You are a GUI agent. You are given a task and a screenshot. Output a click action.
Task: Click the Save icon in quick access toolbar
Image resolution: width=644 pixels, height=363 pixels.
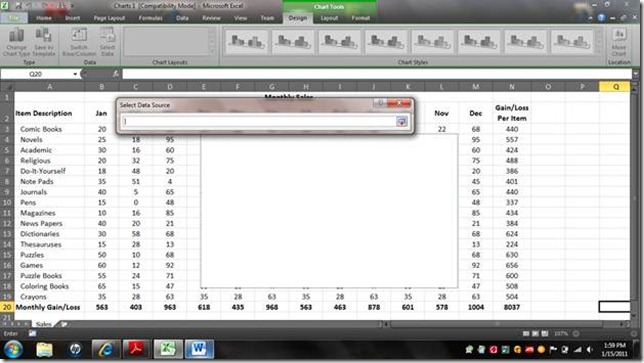pos(18,6)
